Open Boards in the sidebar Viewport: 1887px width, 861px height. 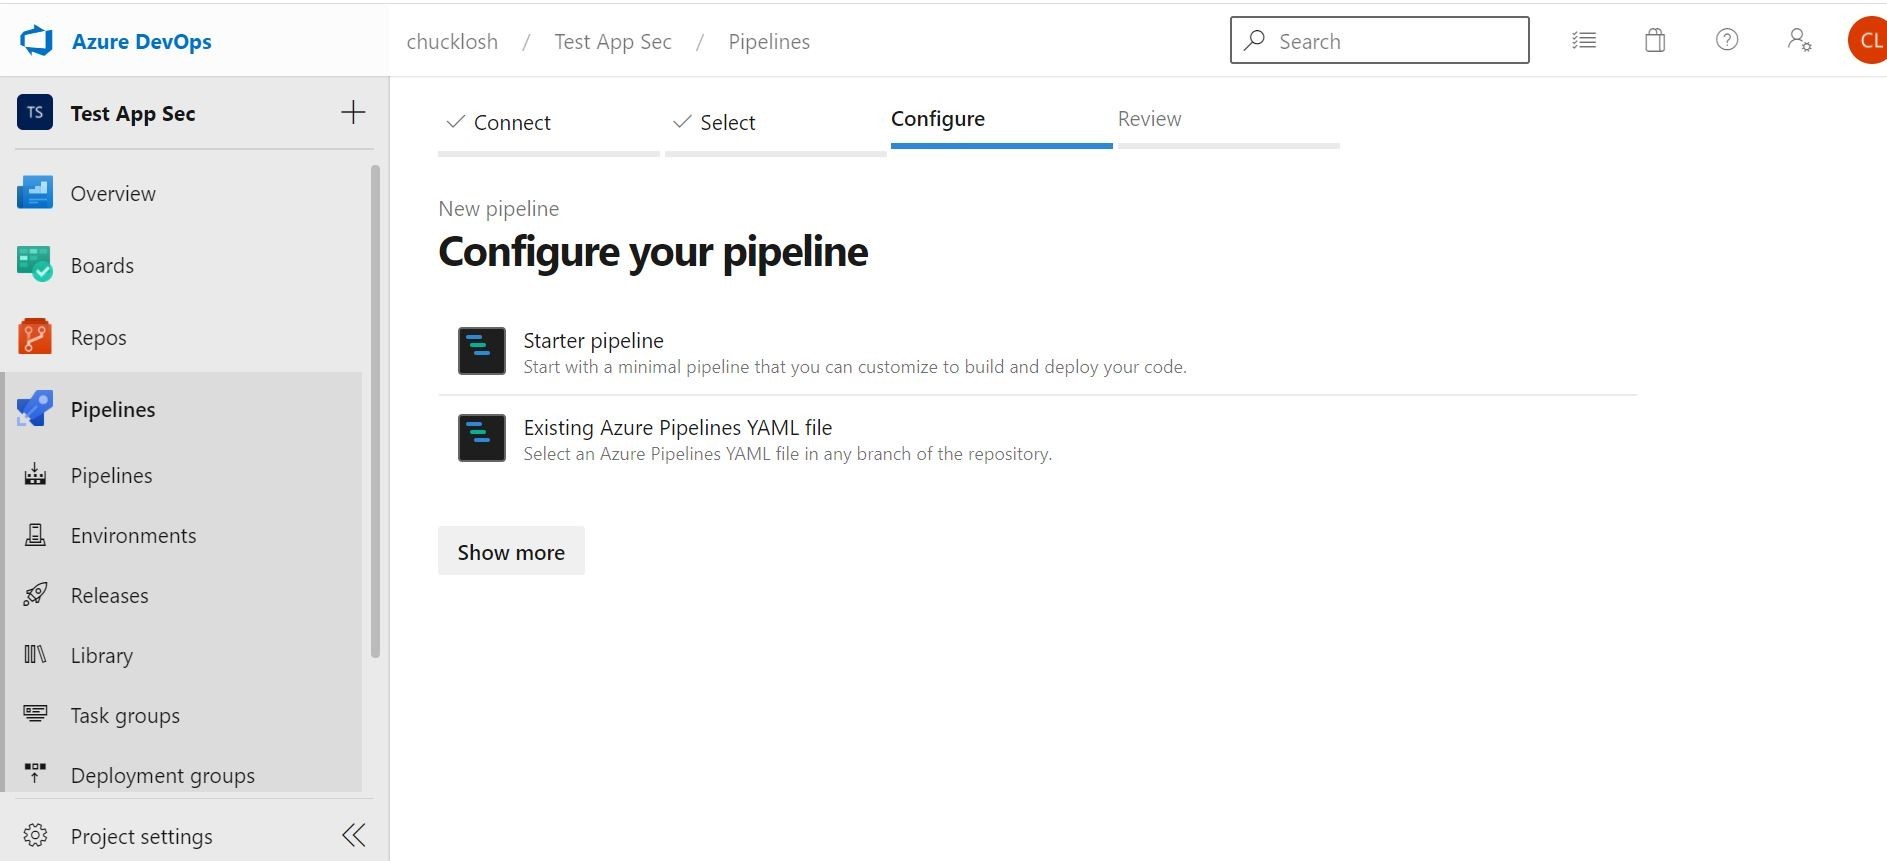click(x=102, y=265)
